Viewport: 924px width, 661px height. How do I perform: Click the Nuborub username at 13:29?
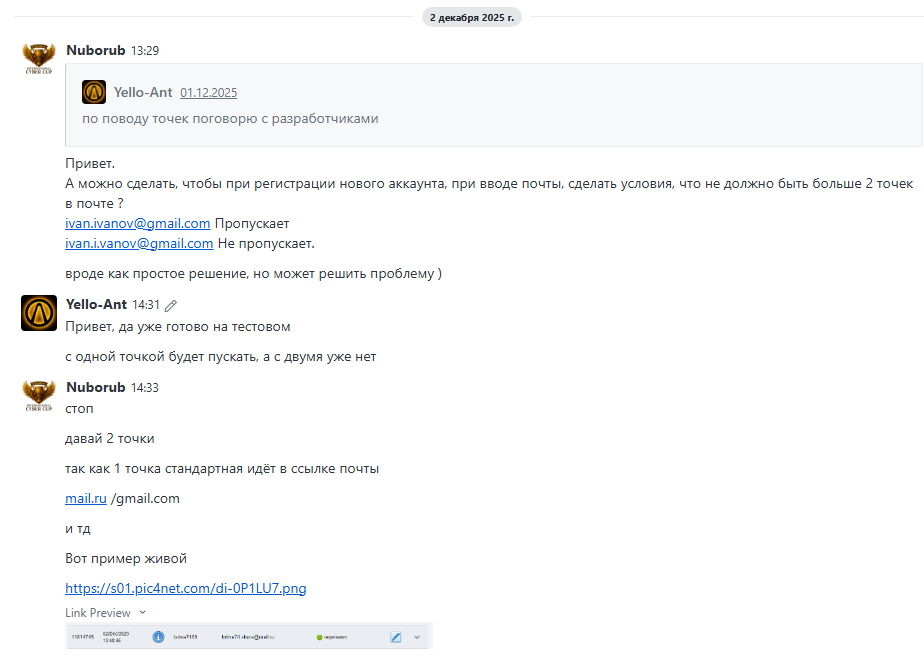pyautogui.click(x=95, y=50)
